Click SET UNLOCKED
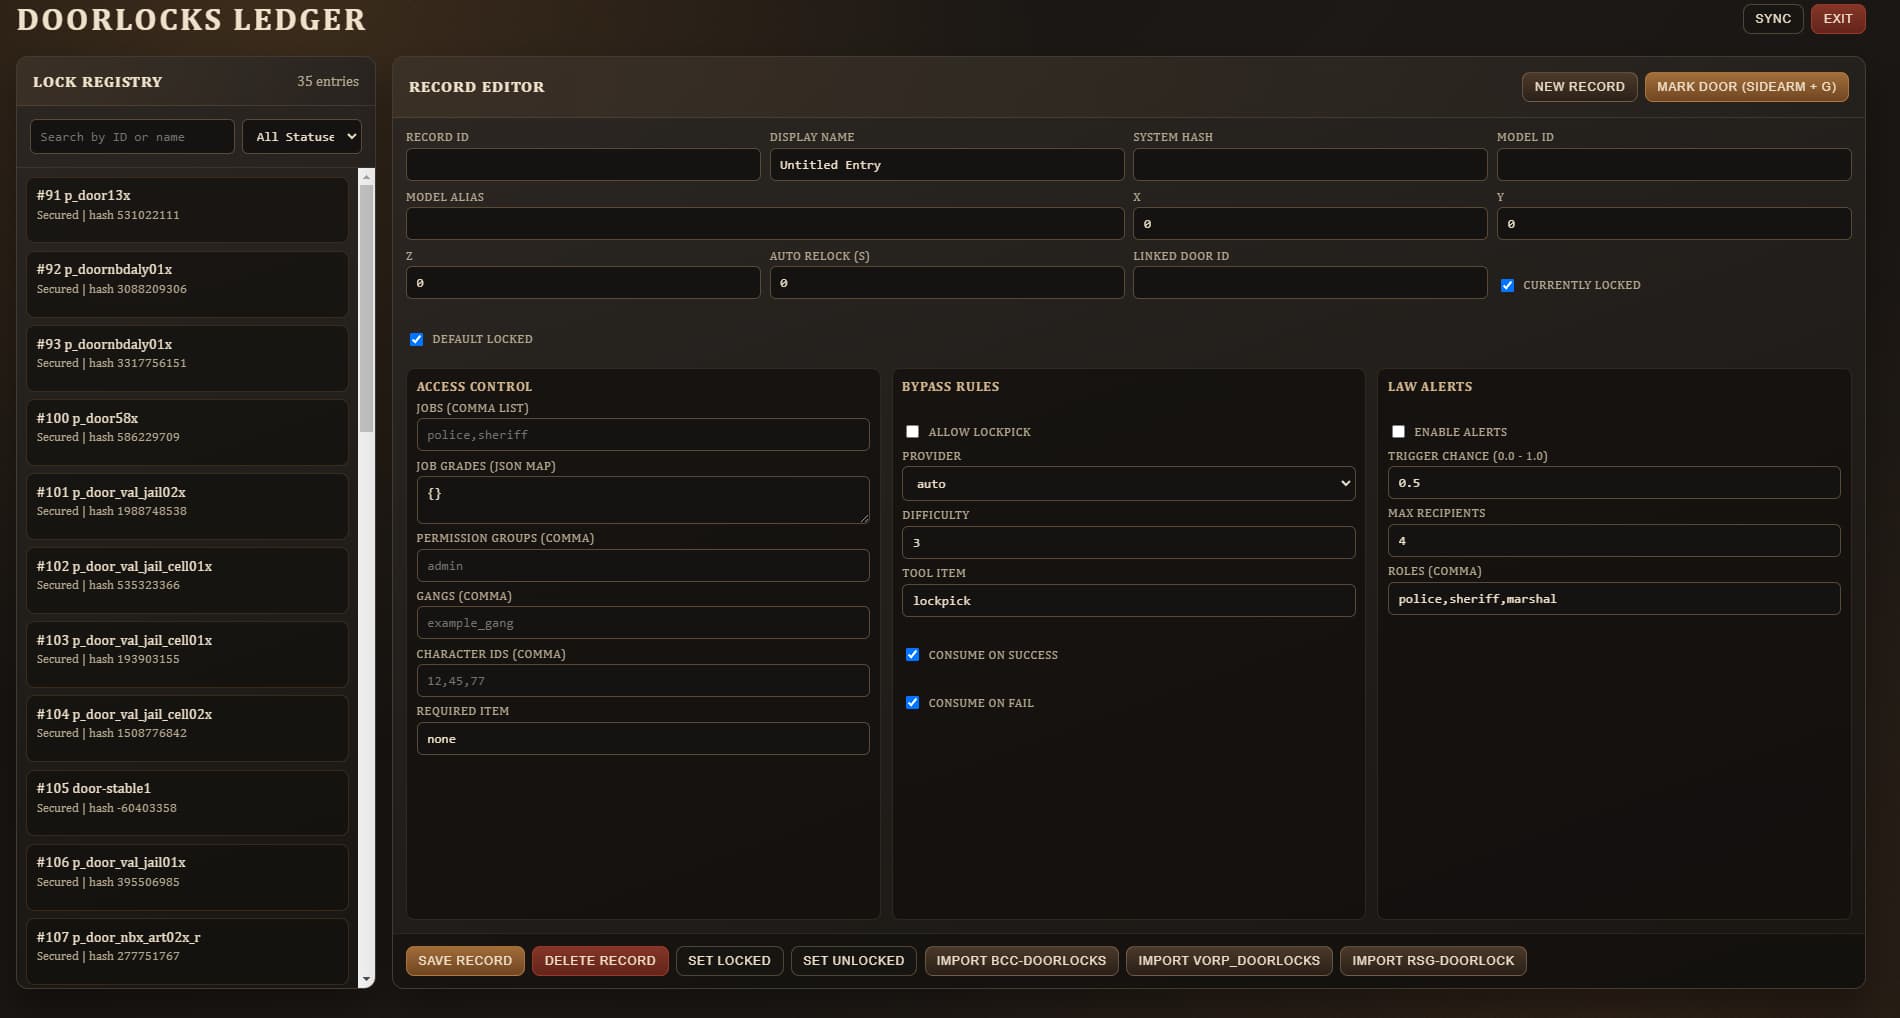1900x1018 pixels. pyautogui.click(x=853, y=960)
